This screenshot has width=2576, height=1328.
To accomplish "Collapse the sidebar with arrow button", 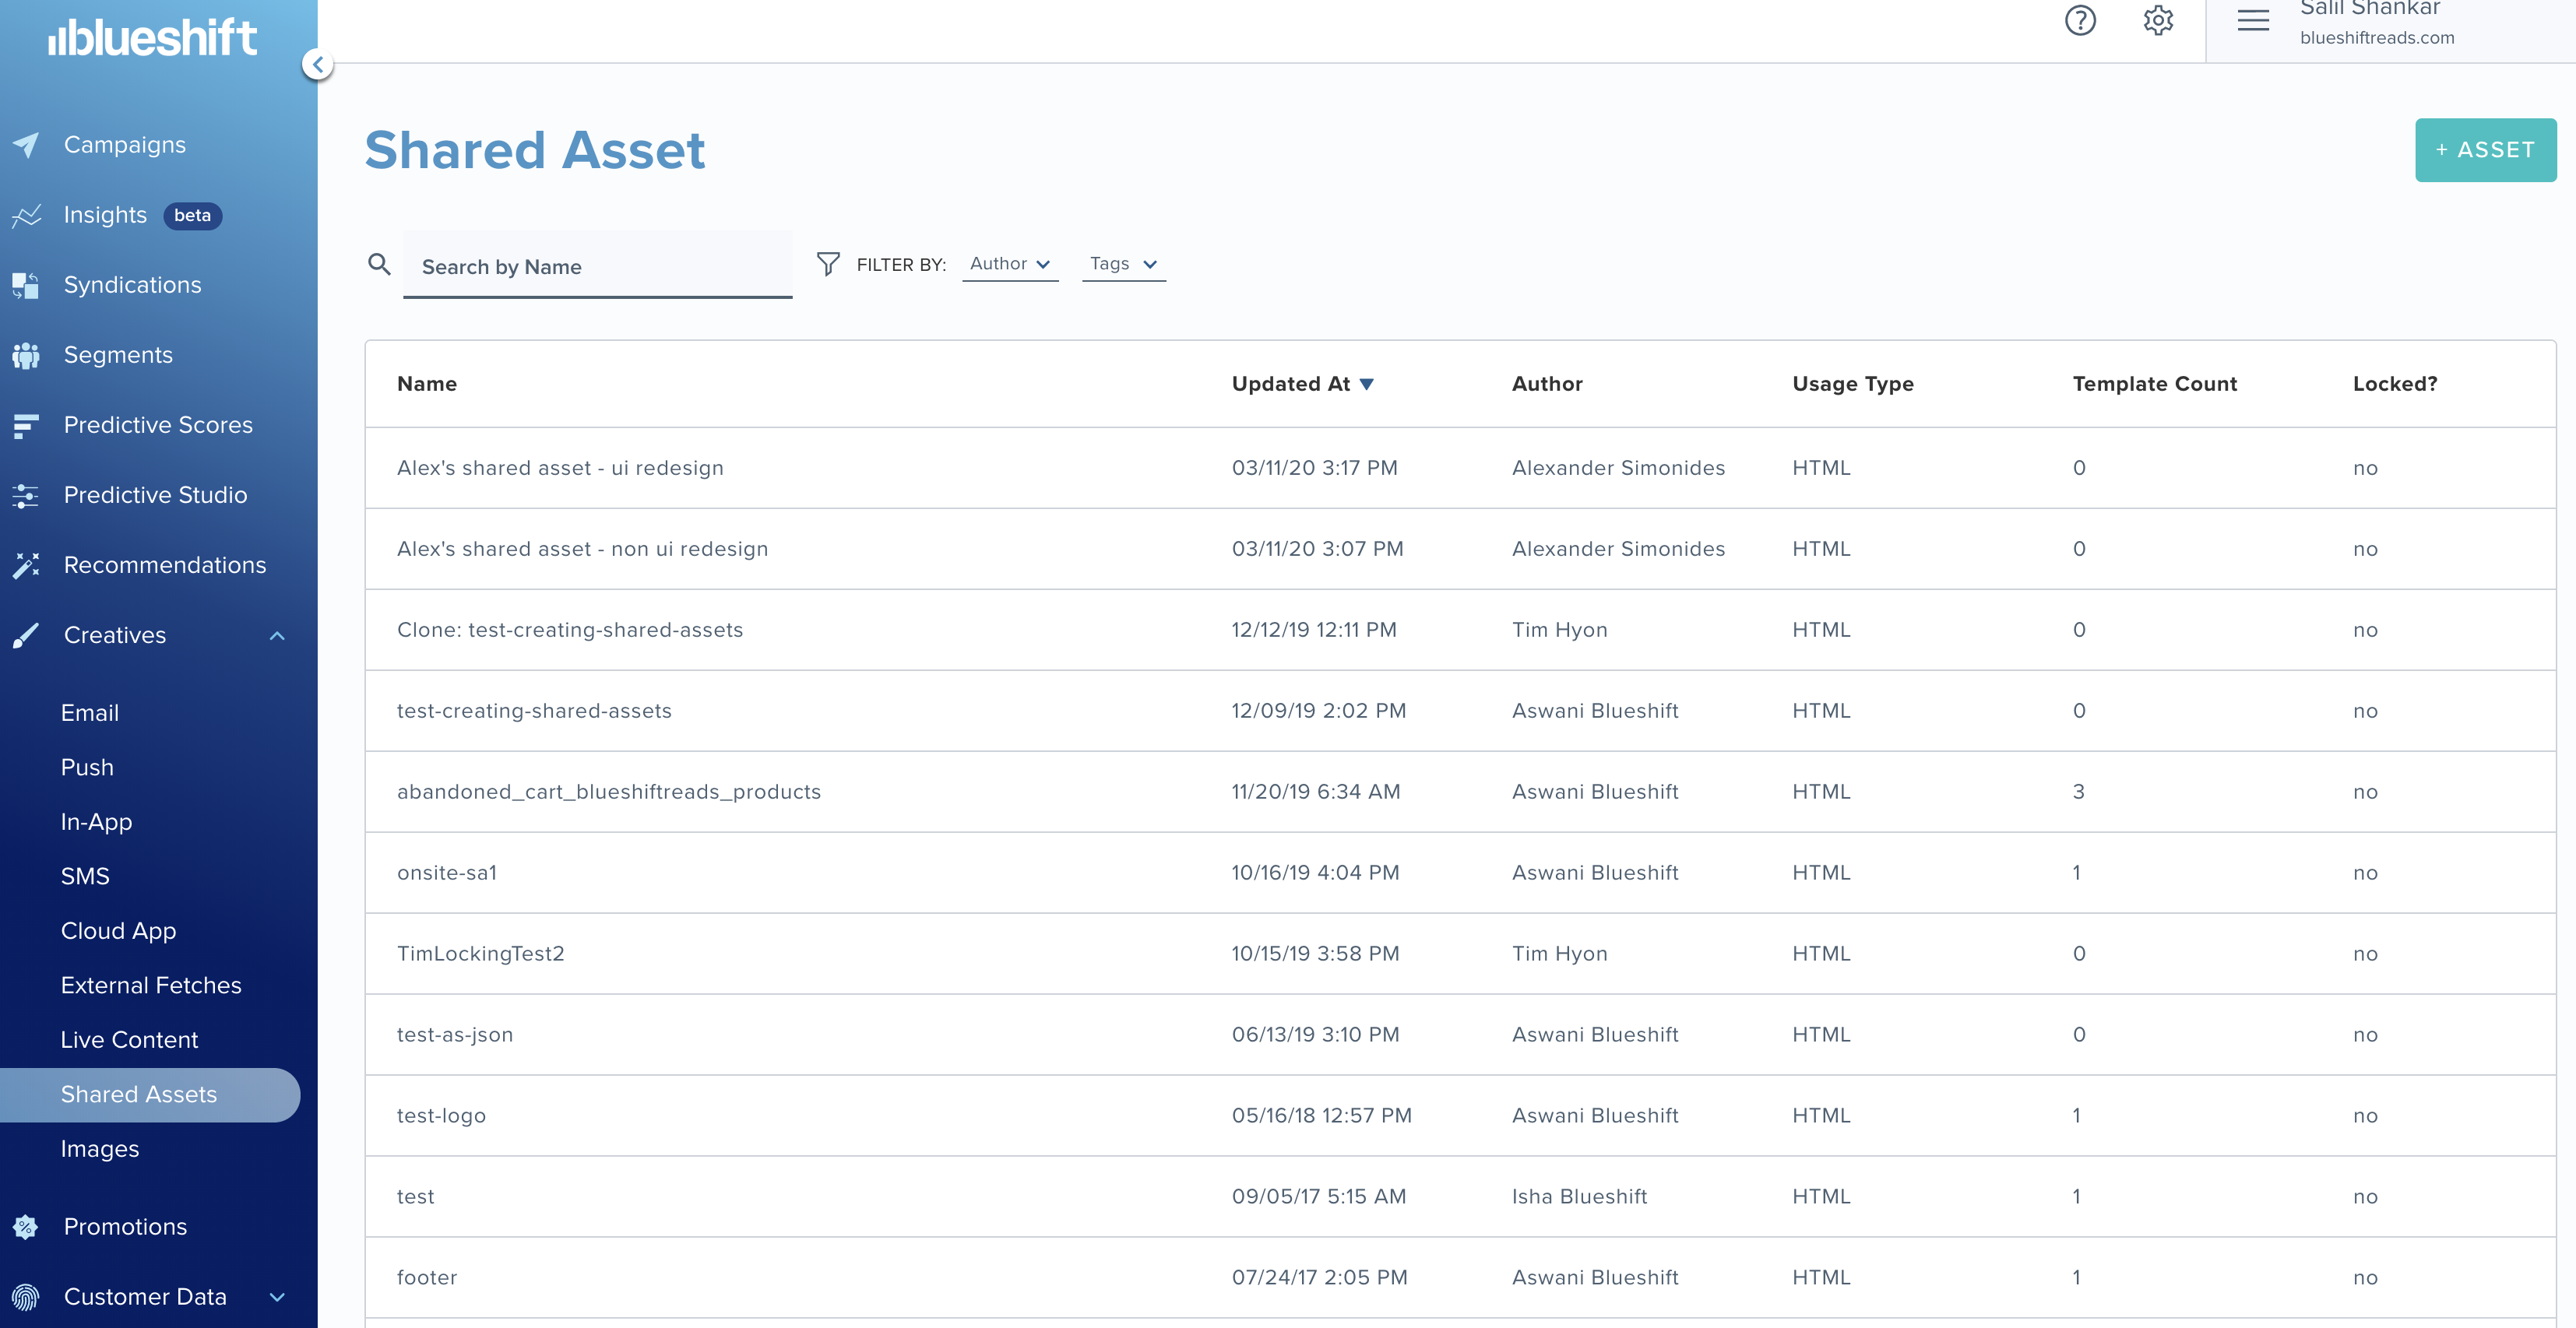I will [318, 65].
